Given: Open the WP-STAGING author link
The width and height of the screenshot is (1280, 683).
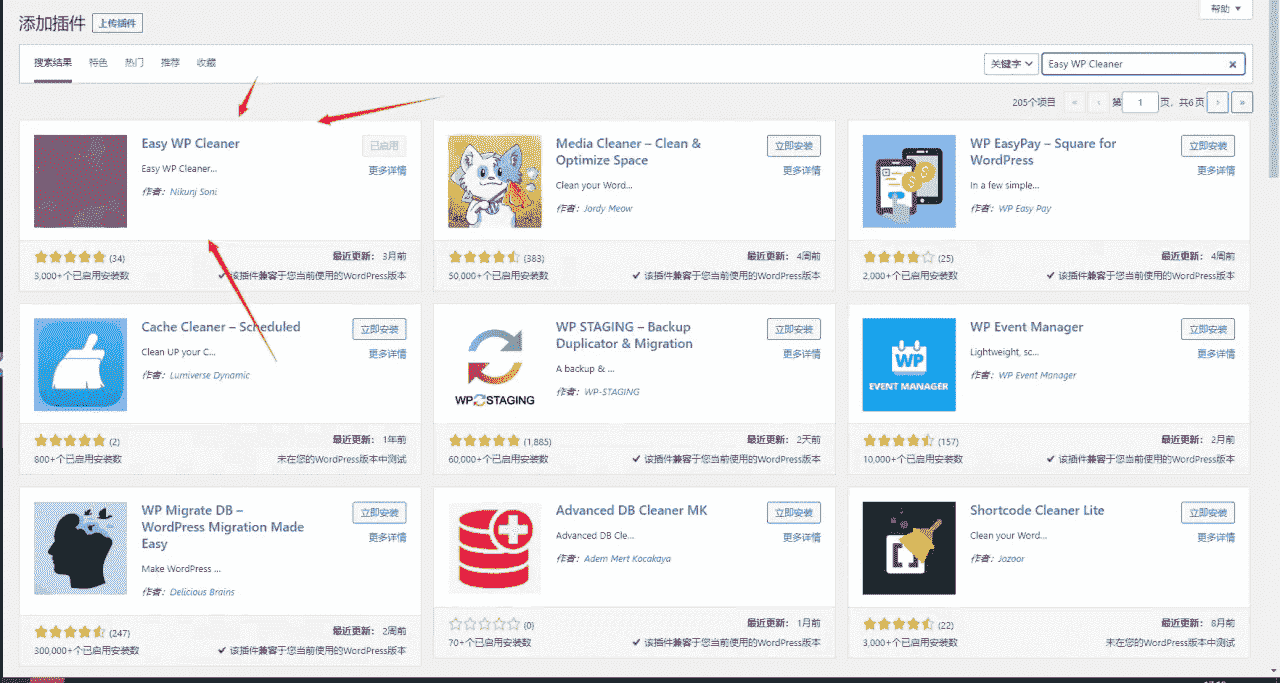Looking at the screenshot, I should coord(612,392).
